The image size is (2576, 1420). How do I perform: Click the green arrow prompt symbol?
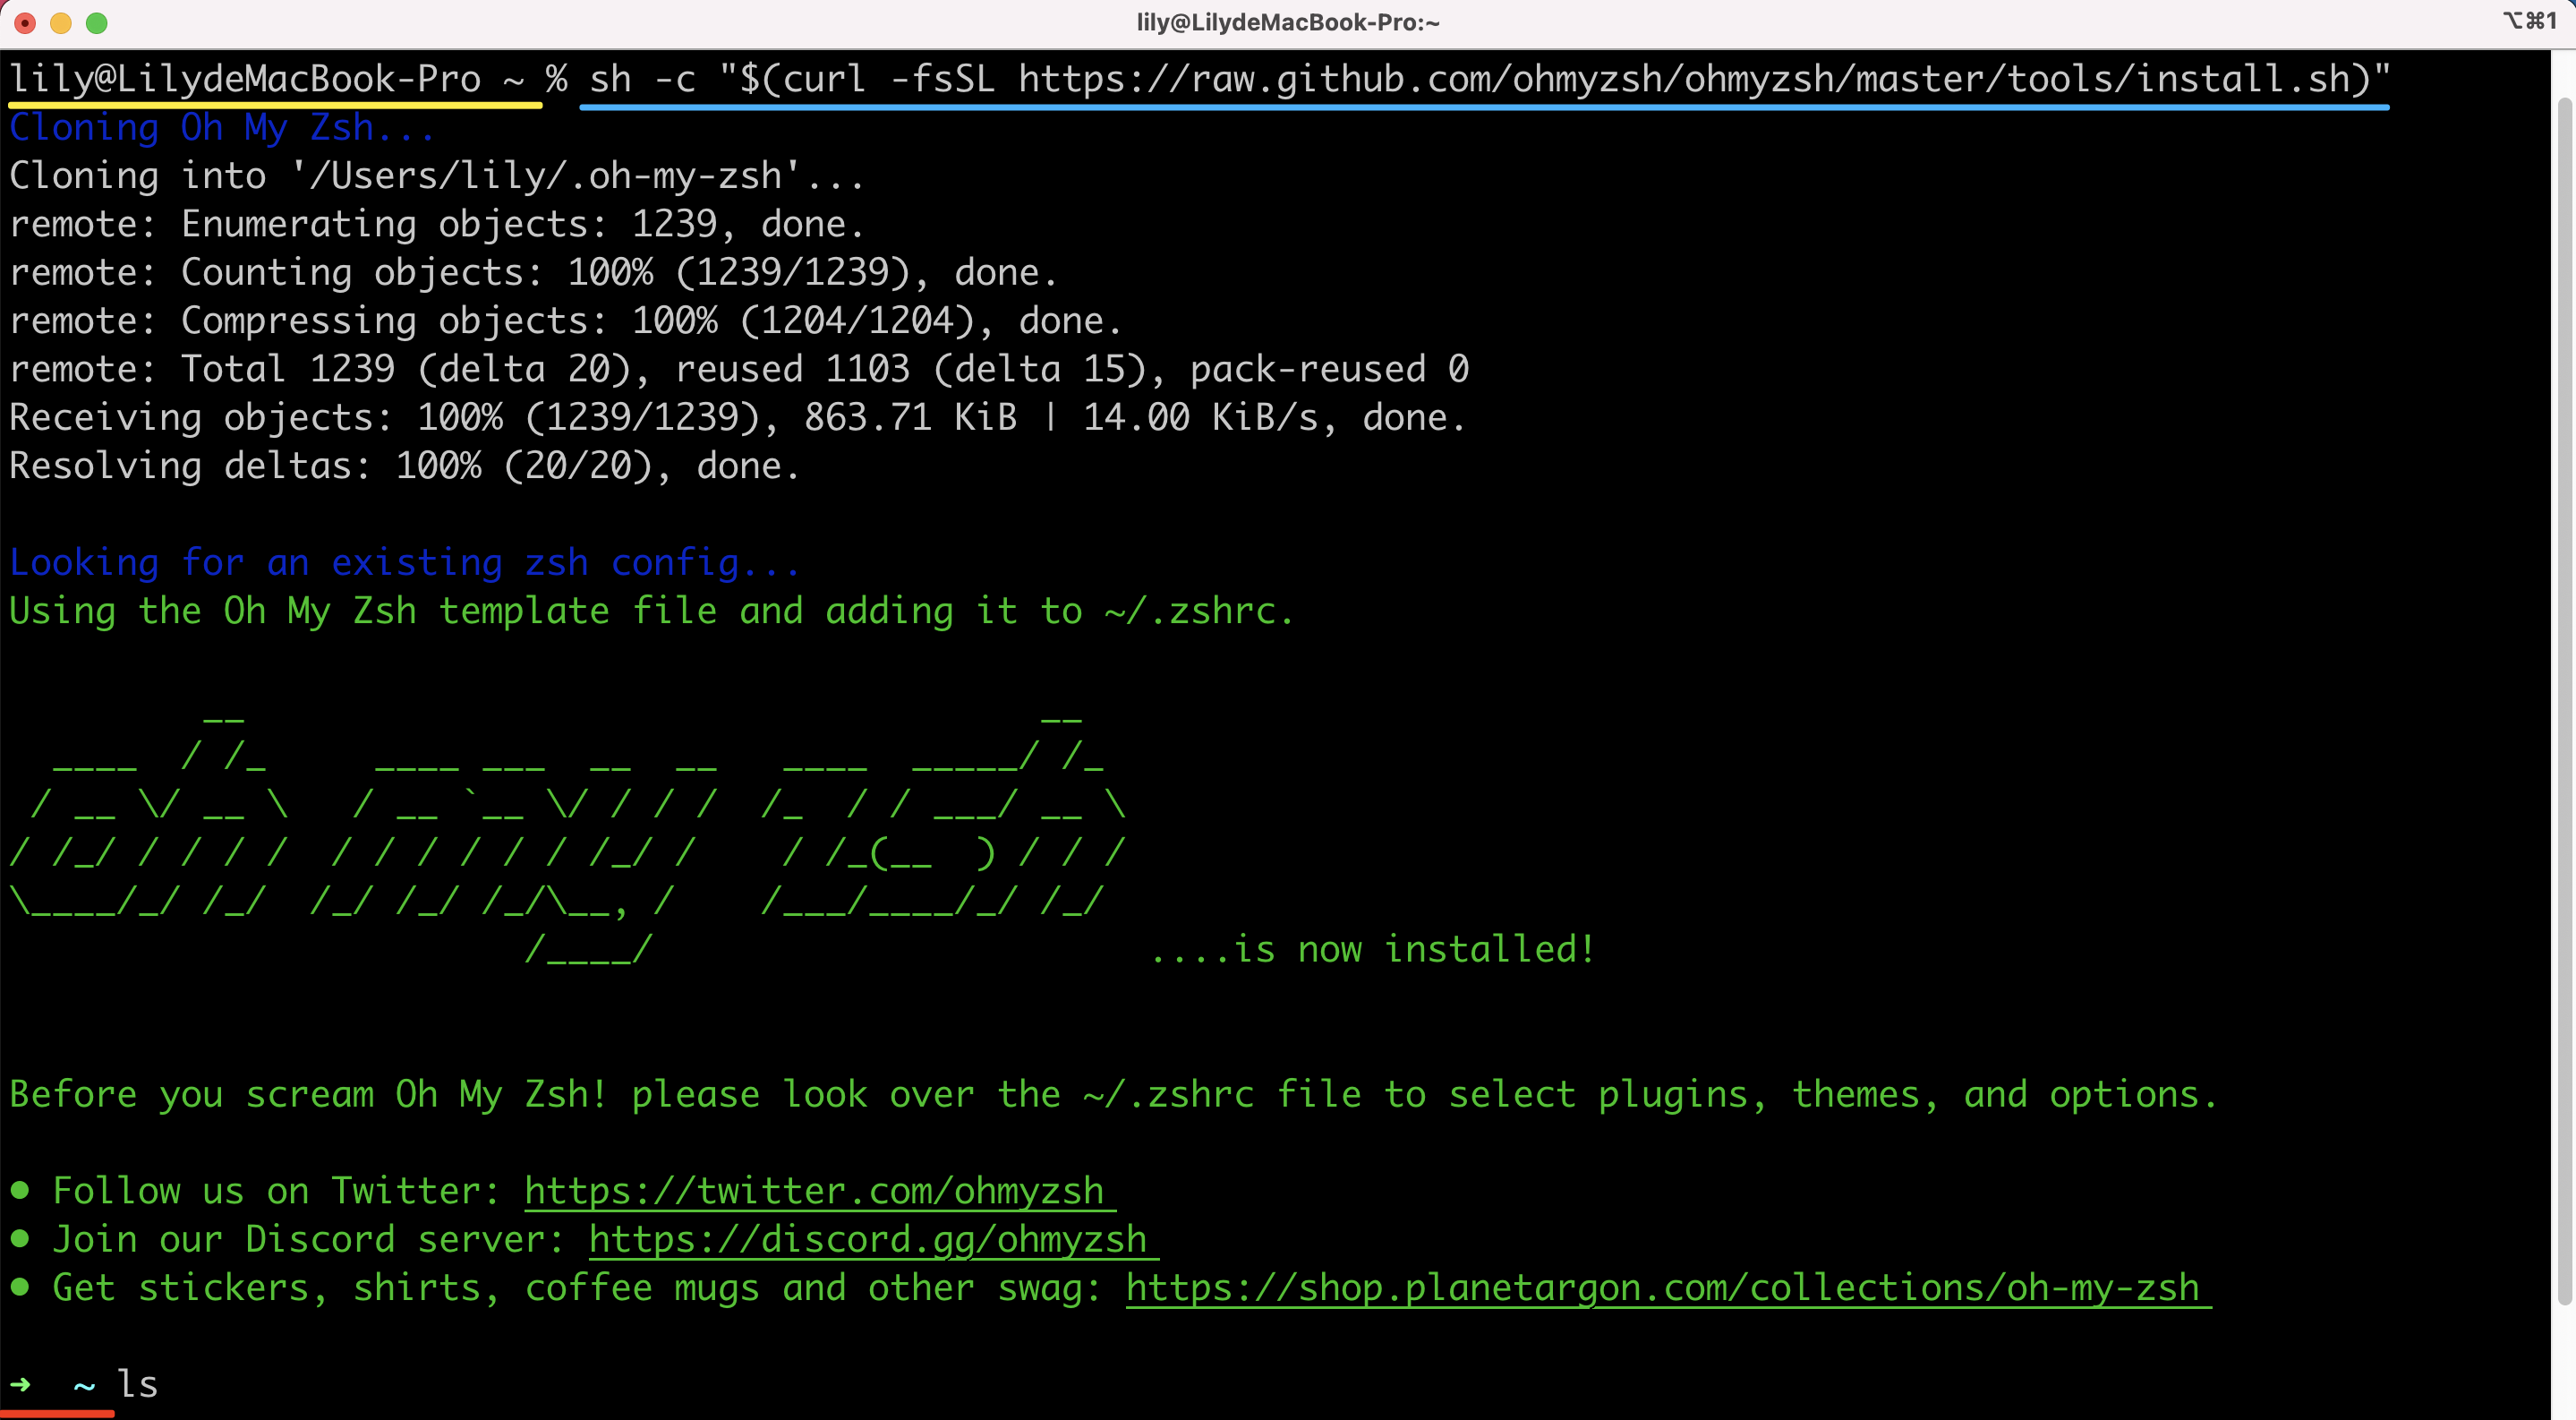tap(21, 1385)
